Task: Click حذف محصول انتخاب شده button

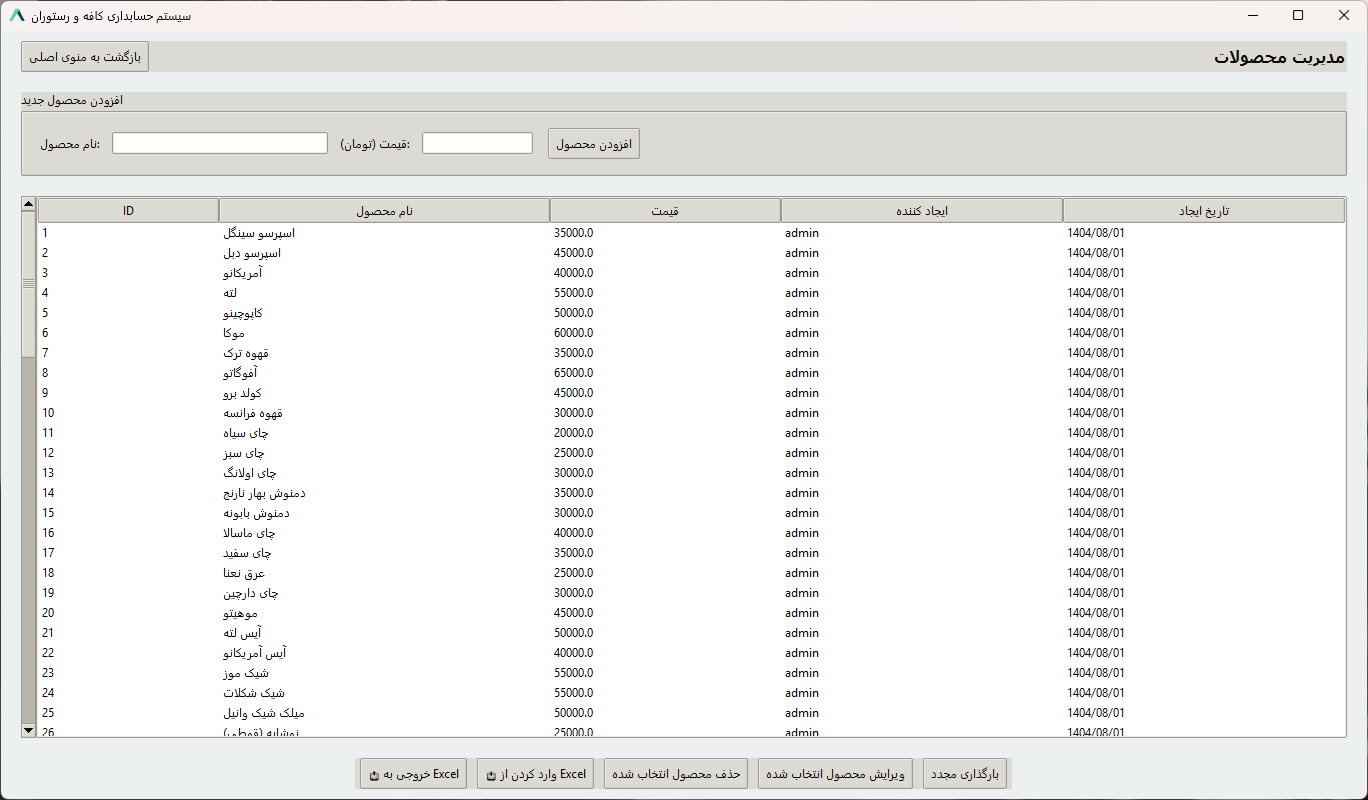Action: (677, 774)
